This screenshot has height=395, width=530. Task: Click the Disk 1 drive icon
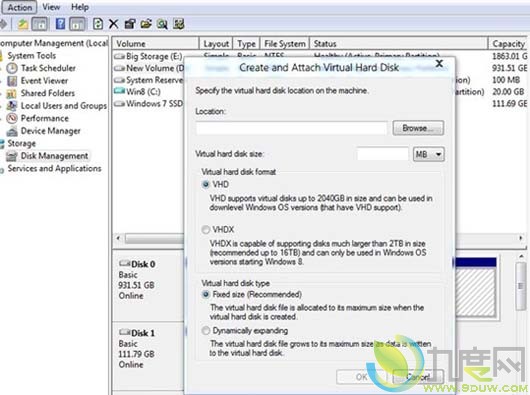(124, 332)
